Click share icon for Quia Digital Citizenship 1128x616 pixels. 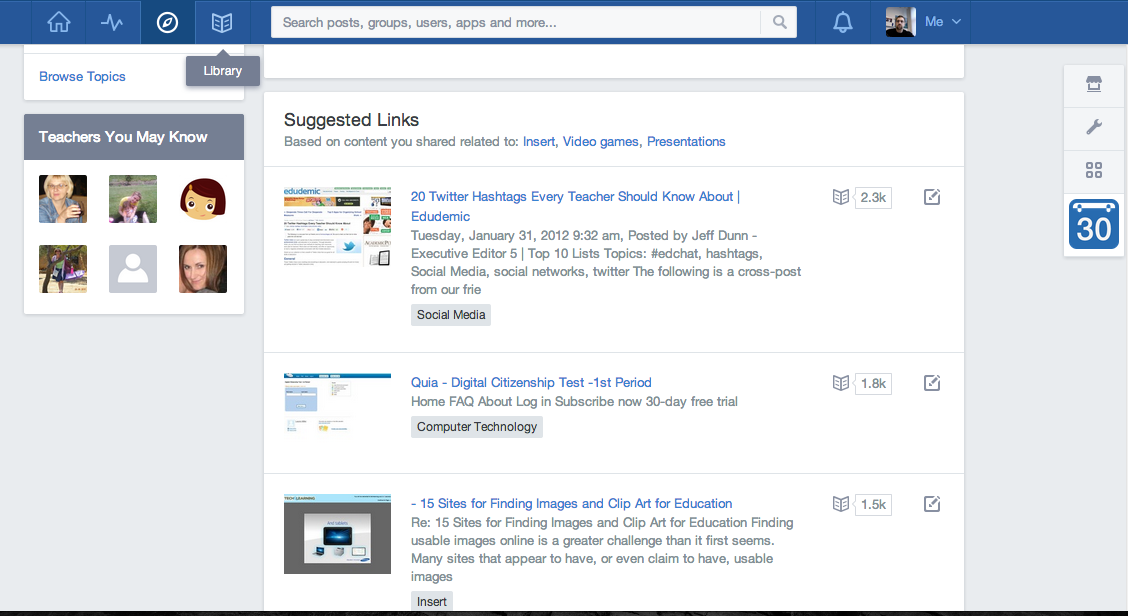click(x=932, y=383)
